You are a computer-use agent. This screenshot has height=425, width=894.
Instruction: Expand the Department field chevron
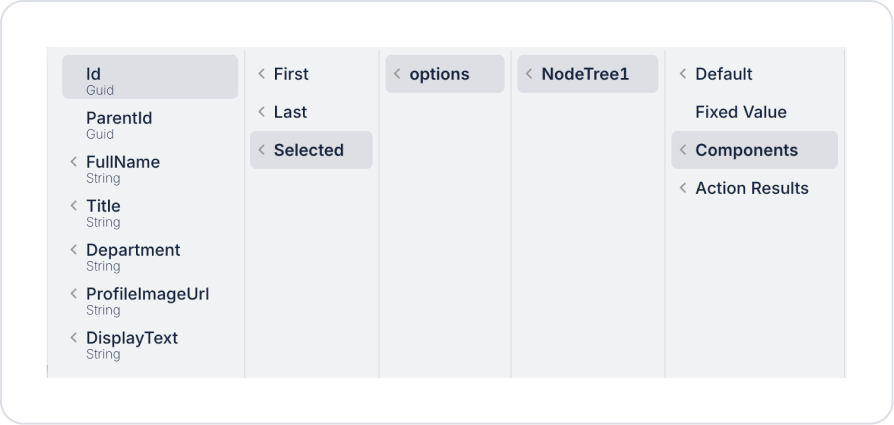pyautogui.click(x=73, y=250)
